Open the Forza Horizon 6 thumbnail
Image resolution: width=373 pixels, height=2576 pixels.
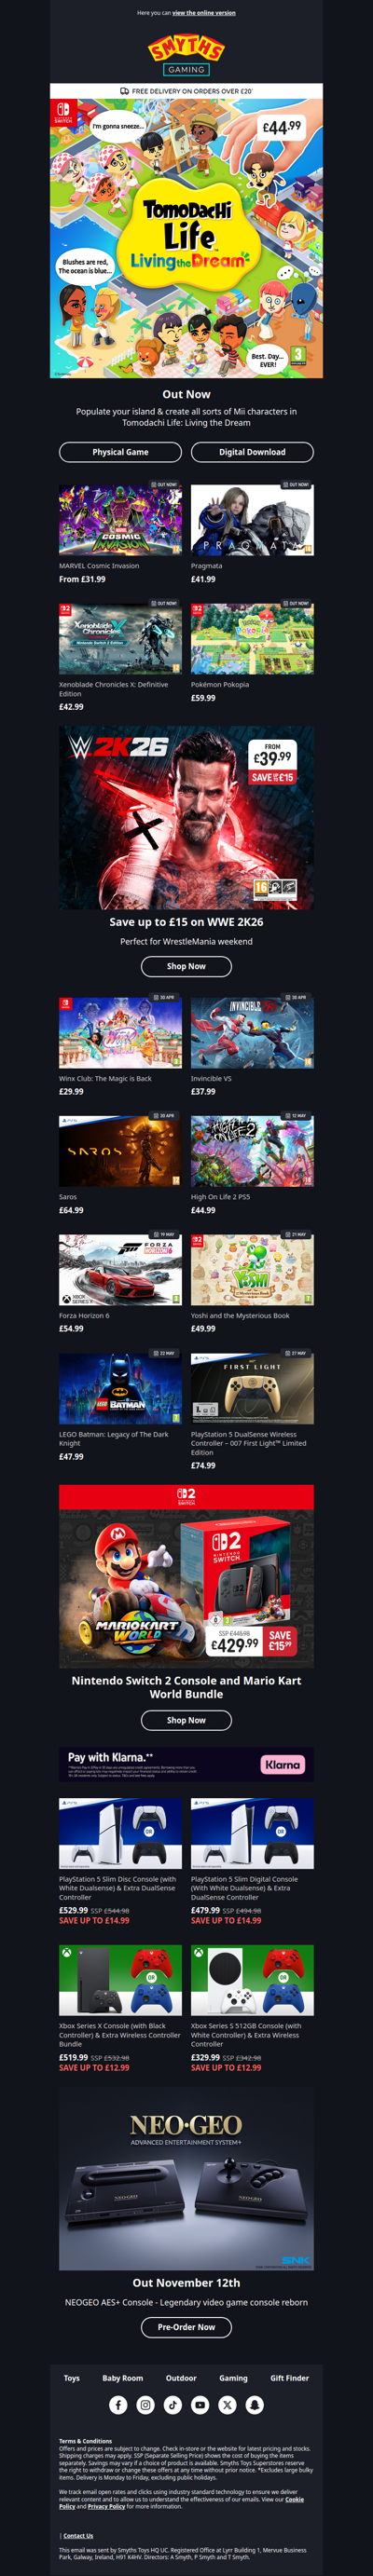click(x=120, y=1268)
